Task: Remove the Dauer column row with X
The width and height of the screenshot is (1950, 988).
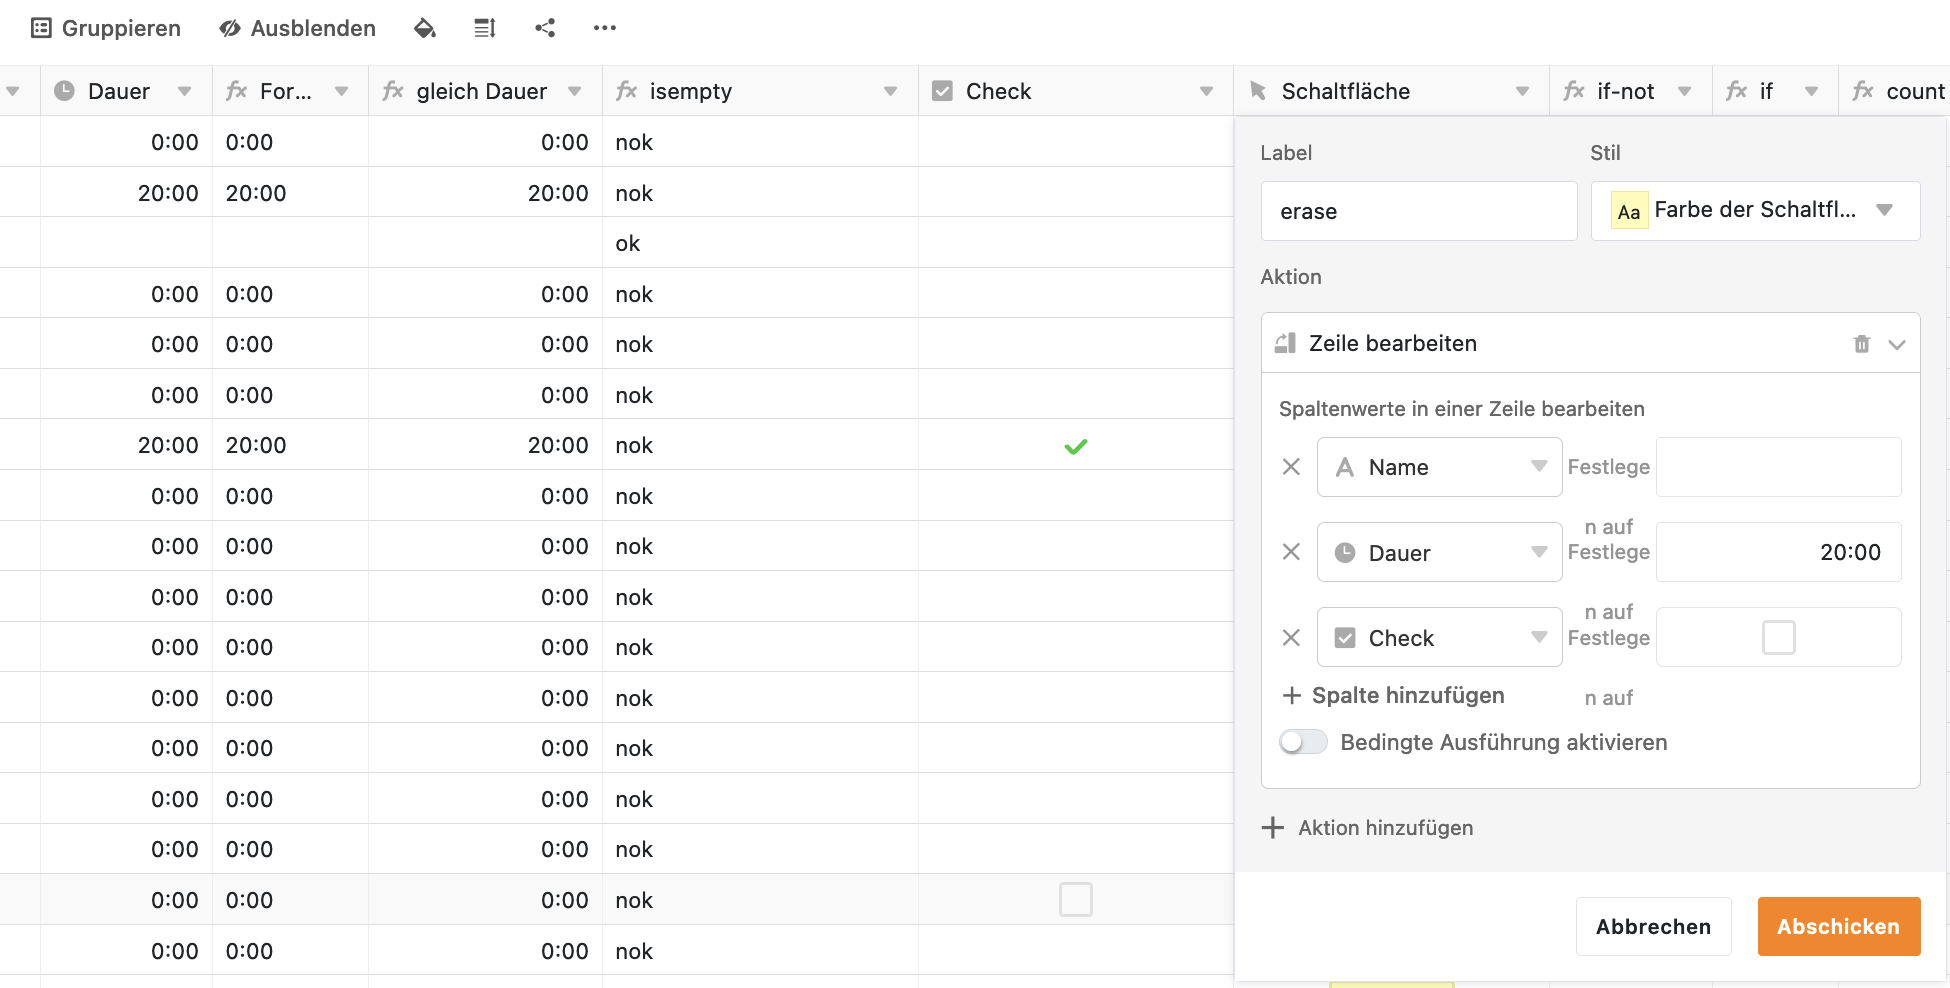Action: 1291,552
